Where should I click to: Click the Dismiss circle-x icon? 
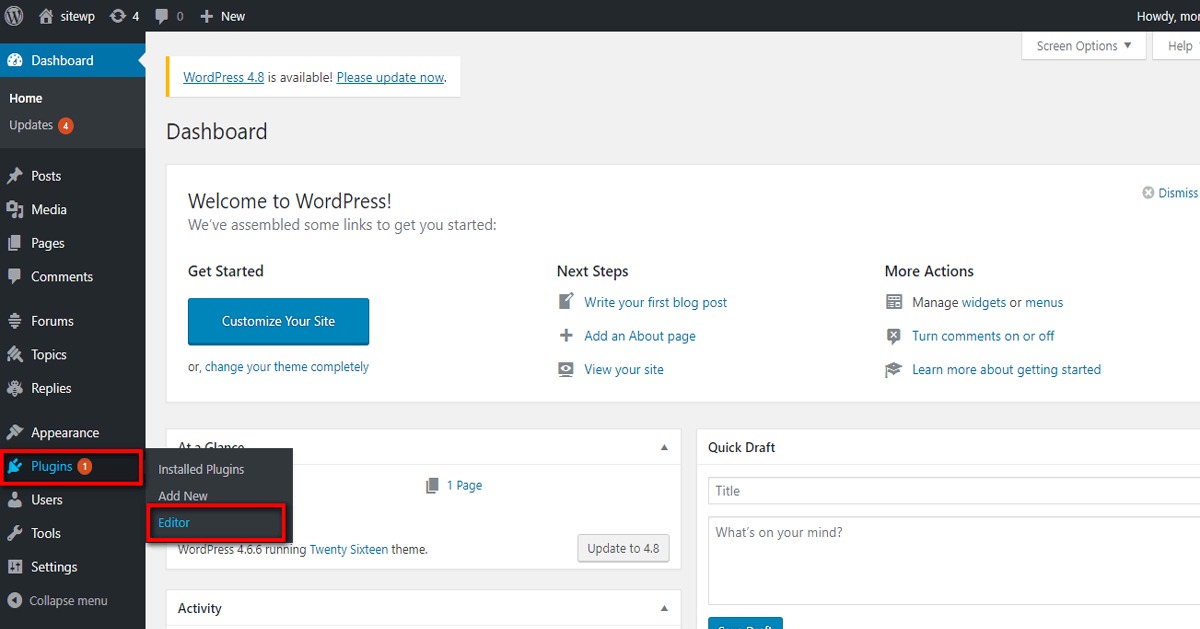(x=1148, y=193)
